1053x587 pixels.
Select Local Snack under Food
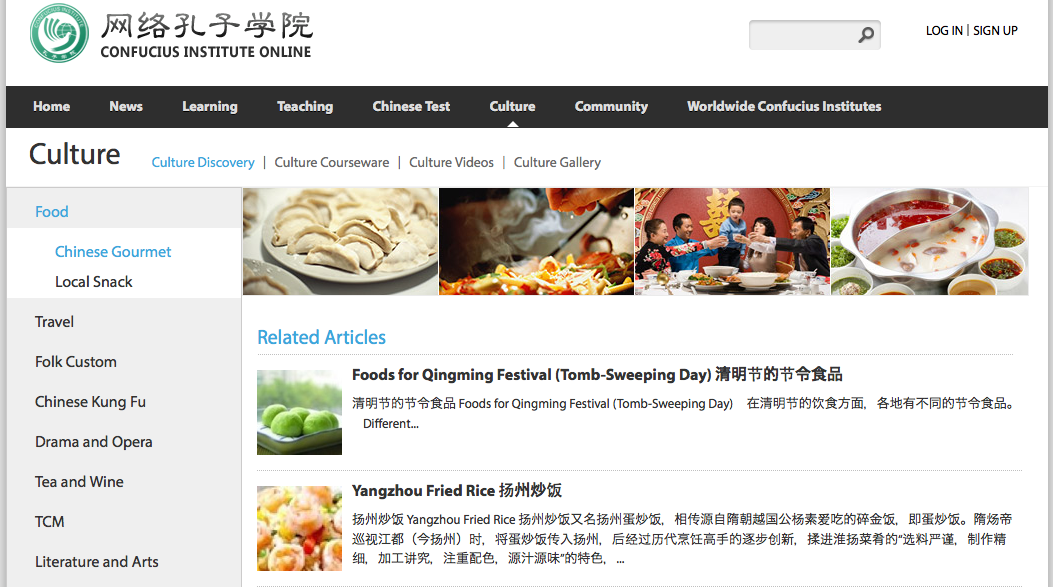coord(94,282)
